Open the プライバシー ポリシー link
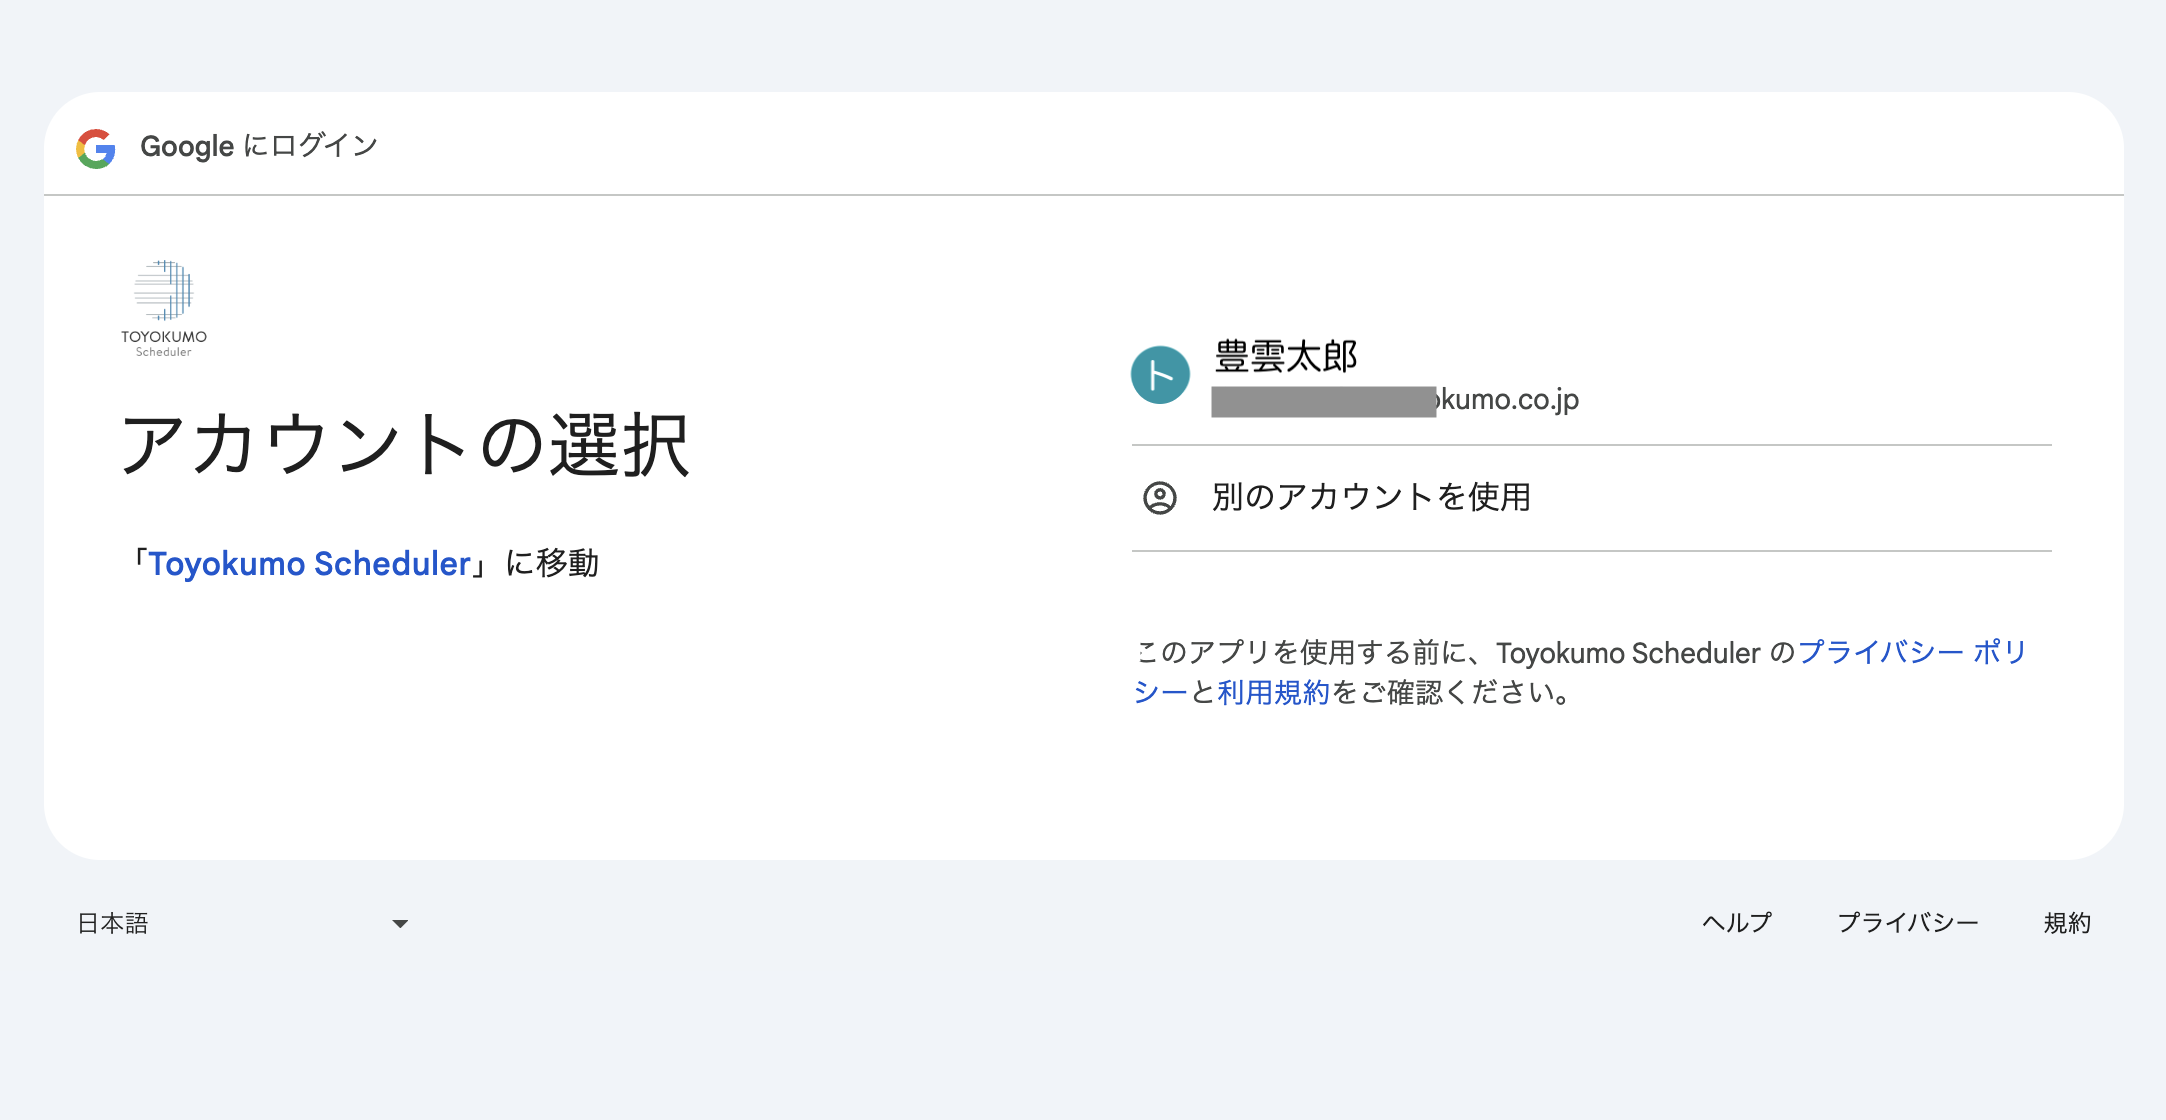Image resolution: width=2166 pixels, height=1120 pixels. pos(1911,652)
